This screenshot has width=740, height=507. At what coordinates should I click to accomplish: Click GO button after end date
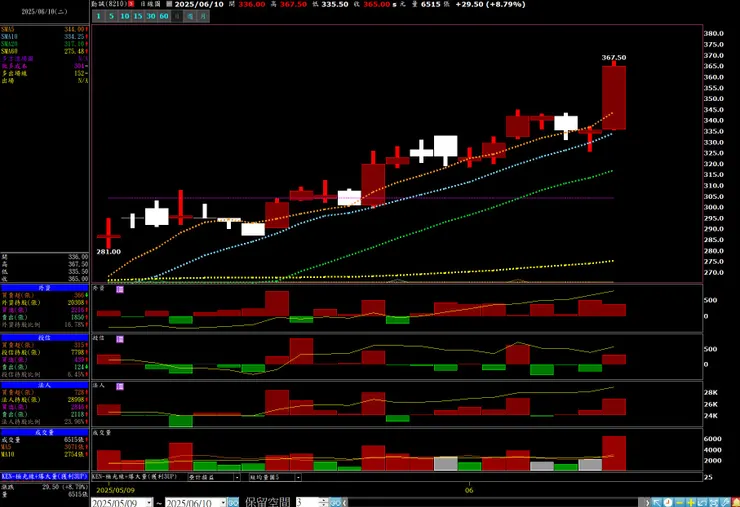click(233, 503)
